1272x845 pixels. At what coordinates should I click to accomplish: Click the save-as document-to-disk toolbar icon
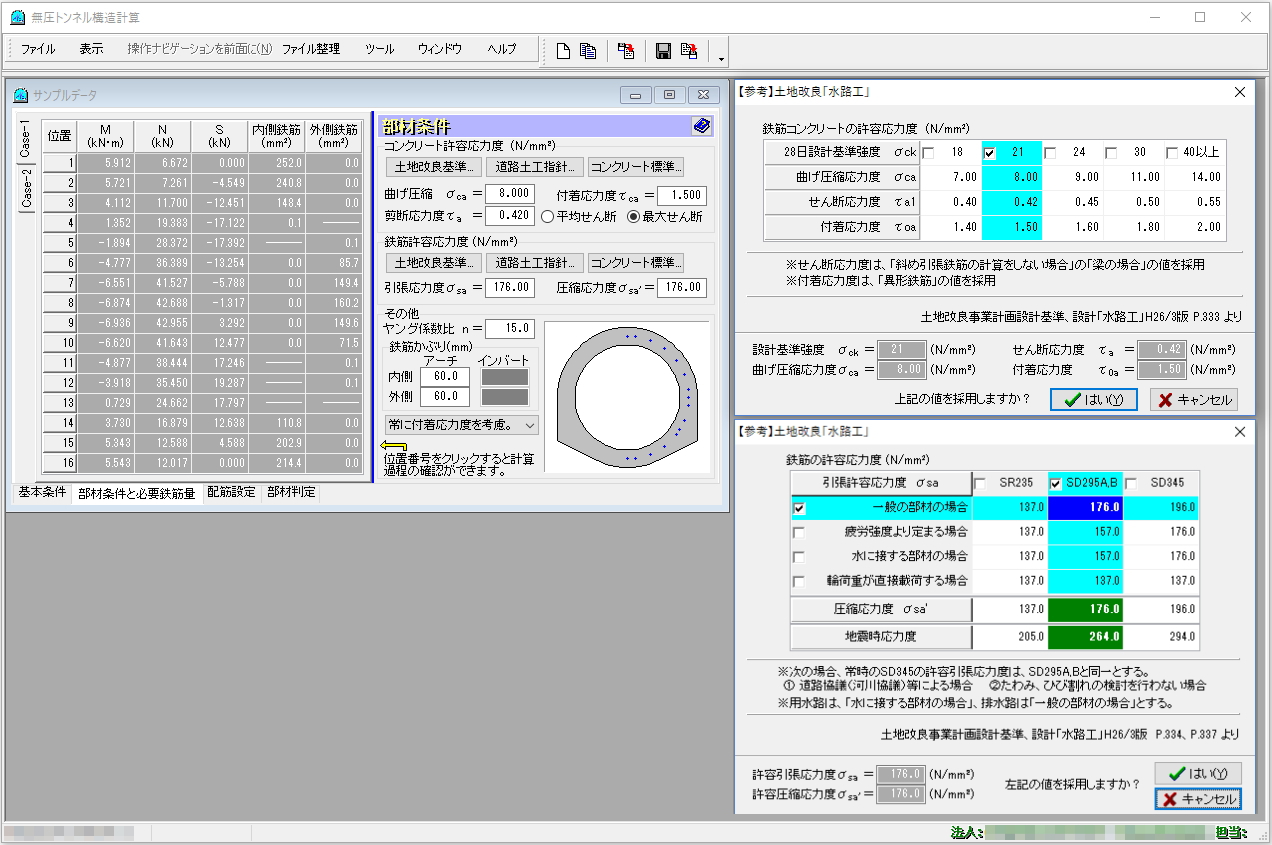(689, 51)
